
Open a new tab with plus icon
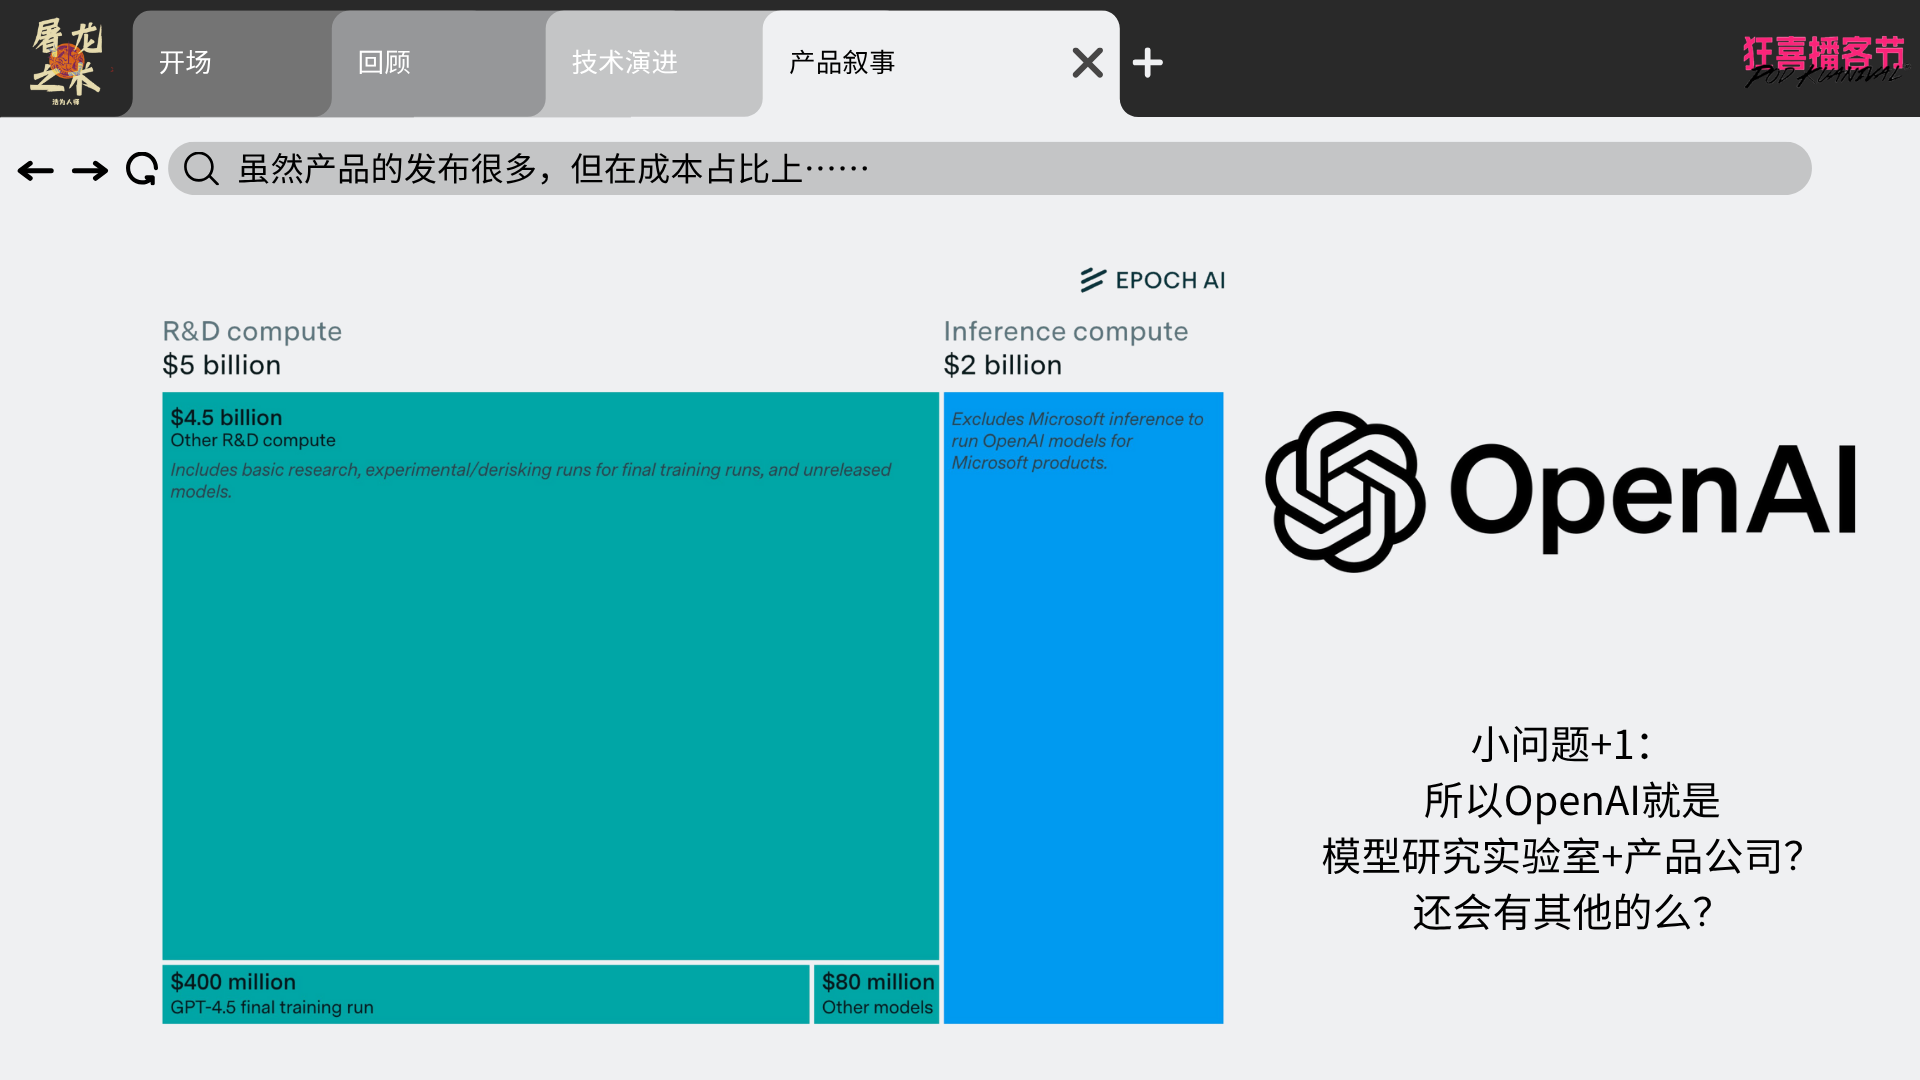pyautogui.click(x=1147, y=63)
